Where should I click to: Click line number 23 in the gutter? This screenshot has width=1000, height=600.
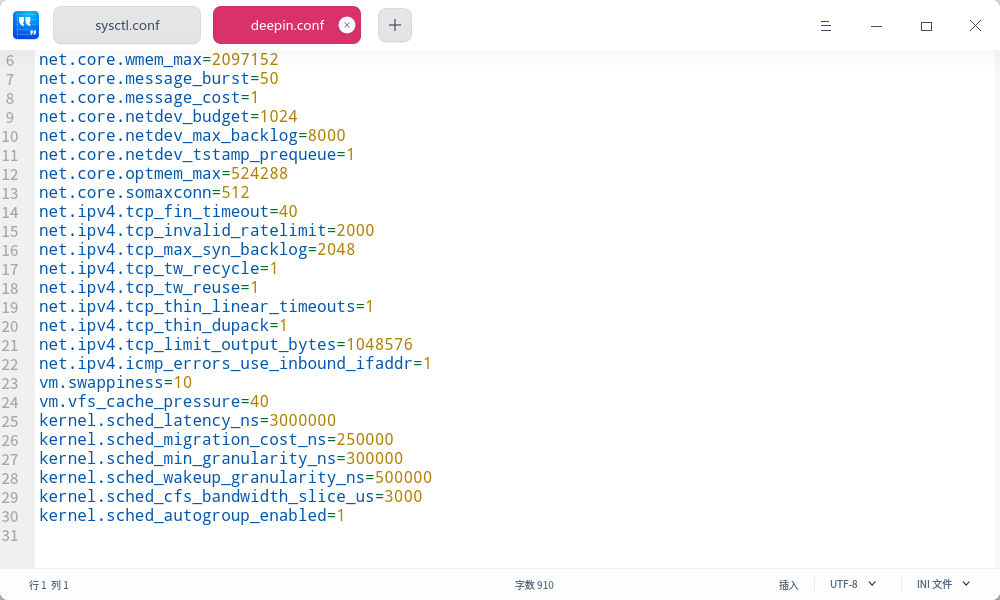(11, 382)
